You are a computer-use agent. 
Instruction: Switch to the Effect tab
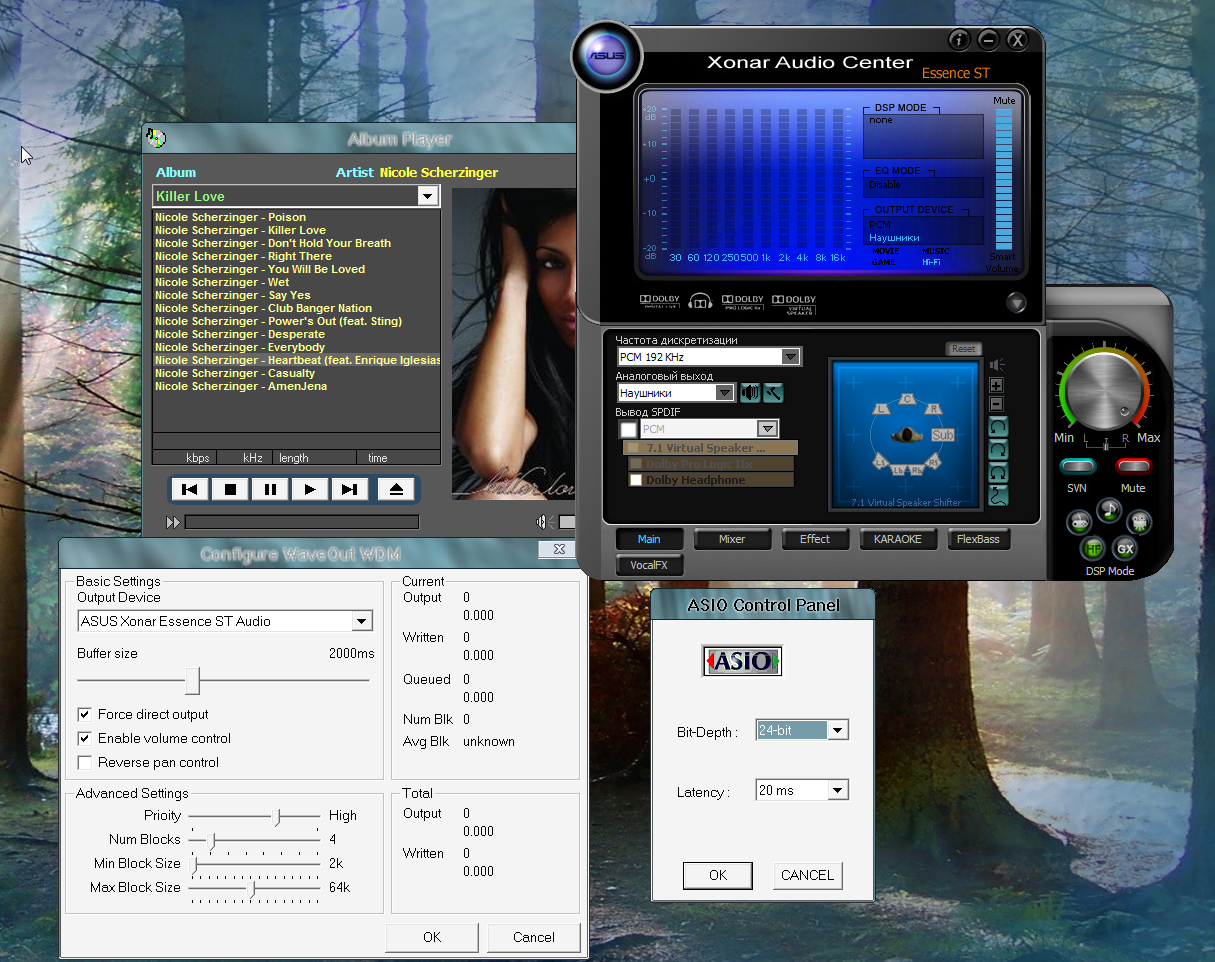(x=815, y=539)
